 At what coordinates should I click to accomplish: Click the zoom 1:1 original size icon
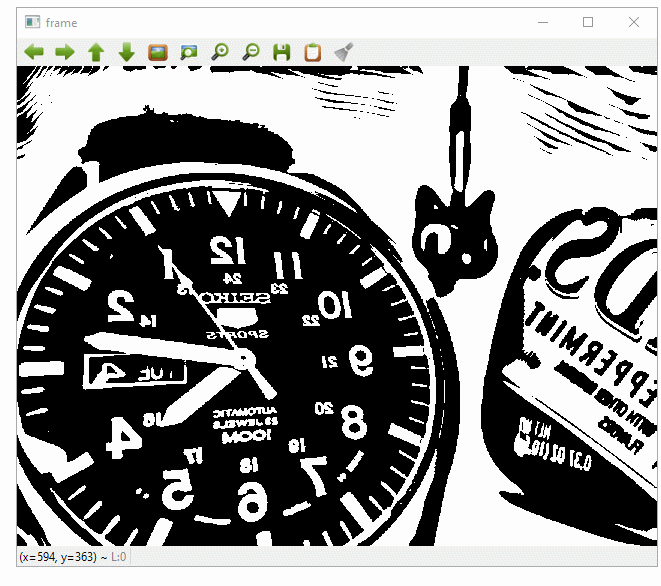158,52
